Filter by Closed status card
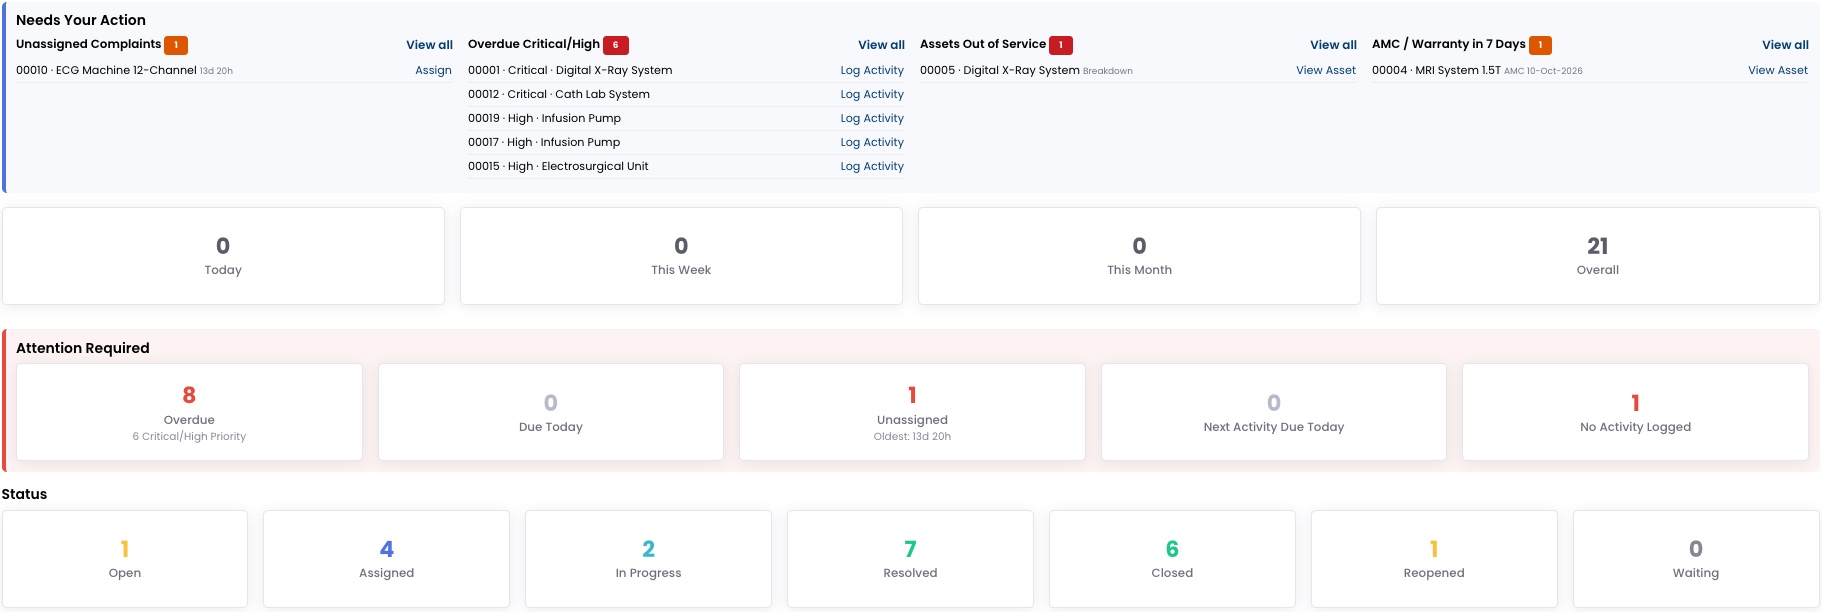Screen dimensions: 1822x612 pyautogui.click(x=1172, y=559)
